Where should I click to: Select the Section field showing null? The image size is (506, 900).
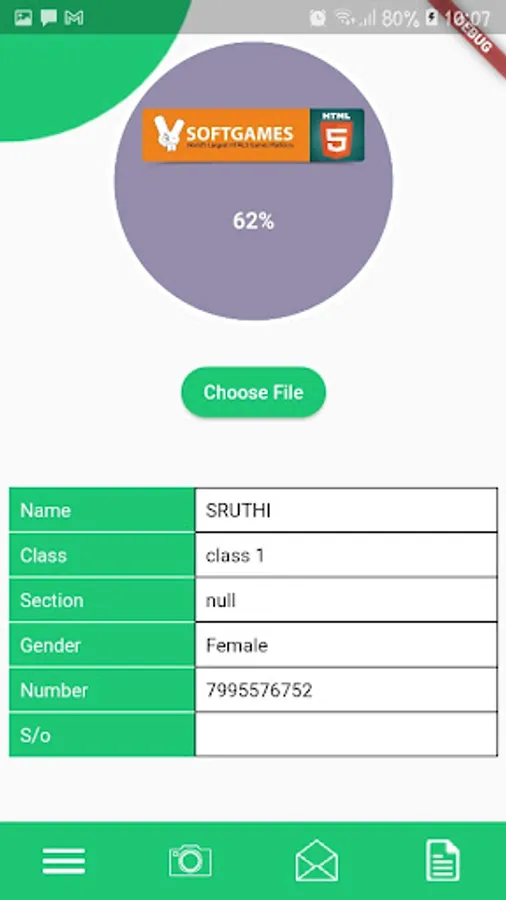(346, 600)
